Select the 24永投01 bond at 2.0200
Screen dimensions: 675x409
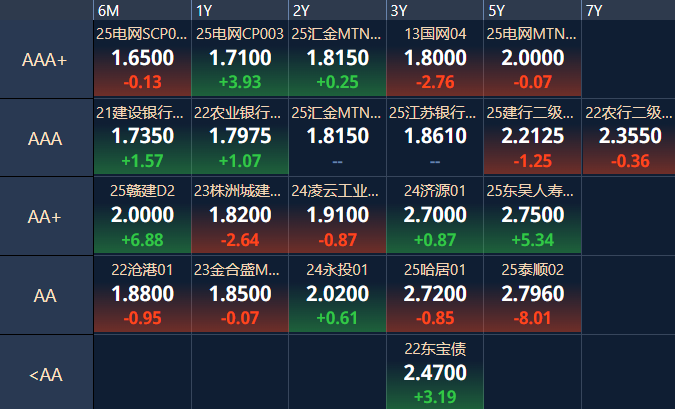click(x=337, y=295)
